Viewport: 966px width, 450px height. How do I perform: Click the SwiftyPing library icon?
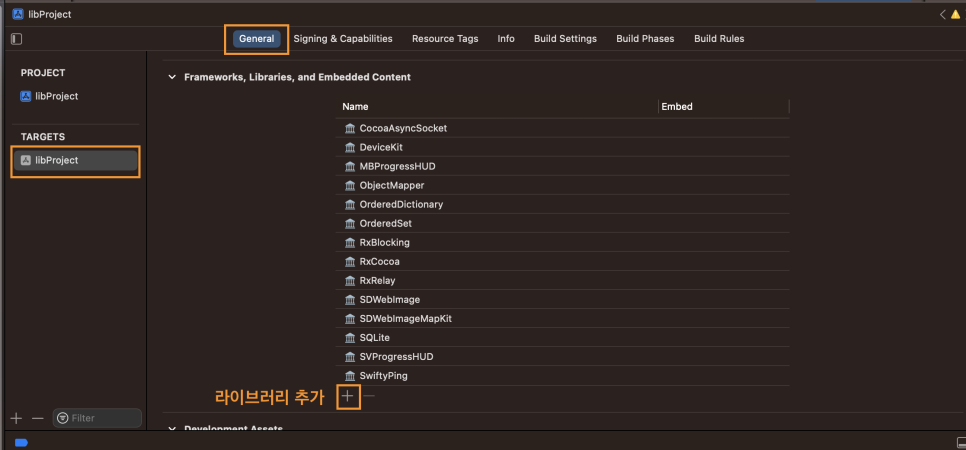[x=350, y=376]
